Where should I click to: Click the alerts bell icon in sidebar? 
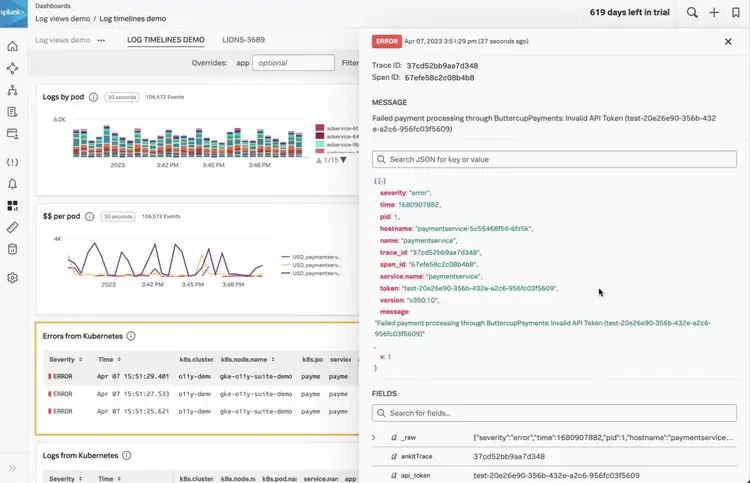(12, 184)
